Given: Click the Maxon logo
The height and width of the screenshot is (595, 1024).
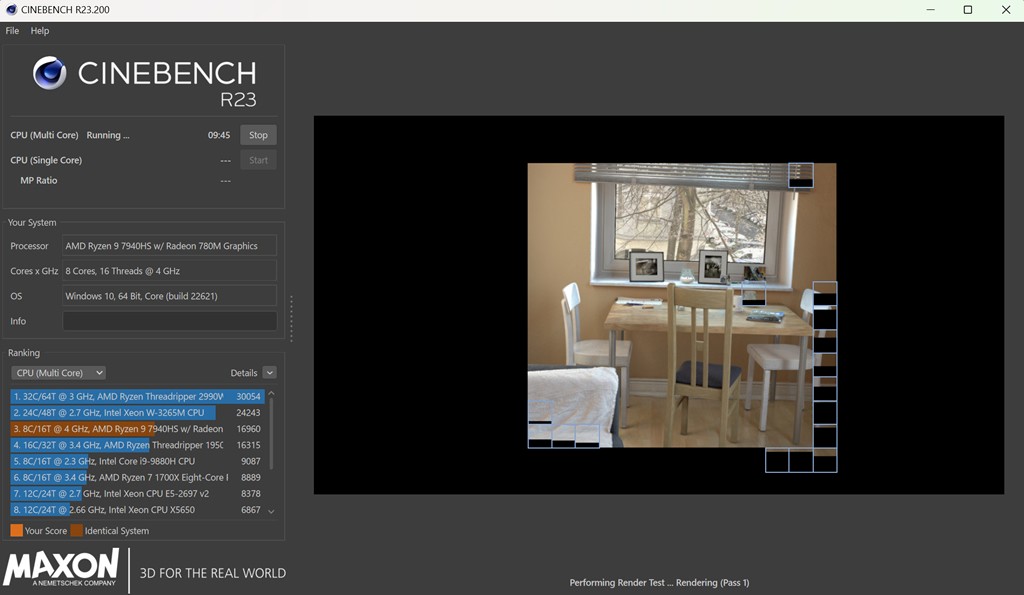Looking at the screenshot, I should click(x=61, y=567).
